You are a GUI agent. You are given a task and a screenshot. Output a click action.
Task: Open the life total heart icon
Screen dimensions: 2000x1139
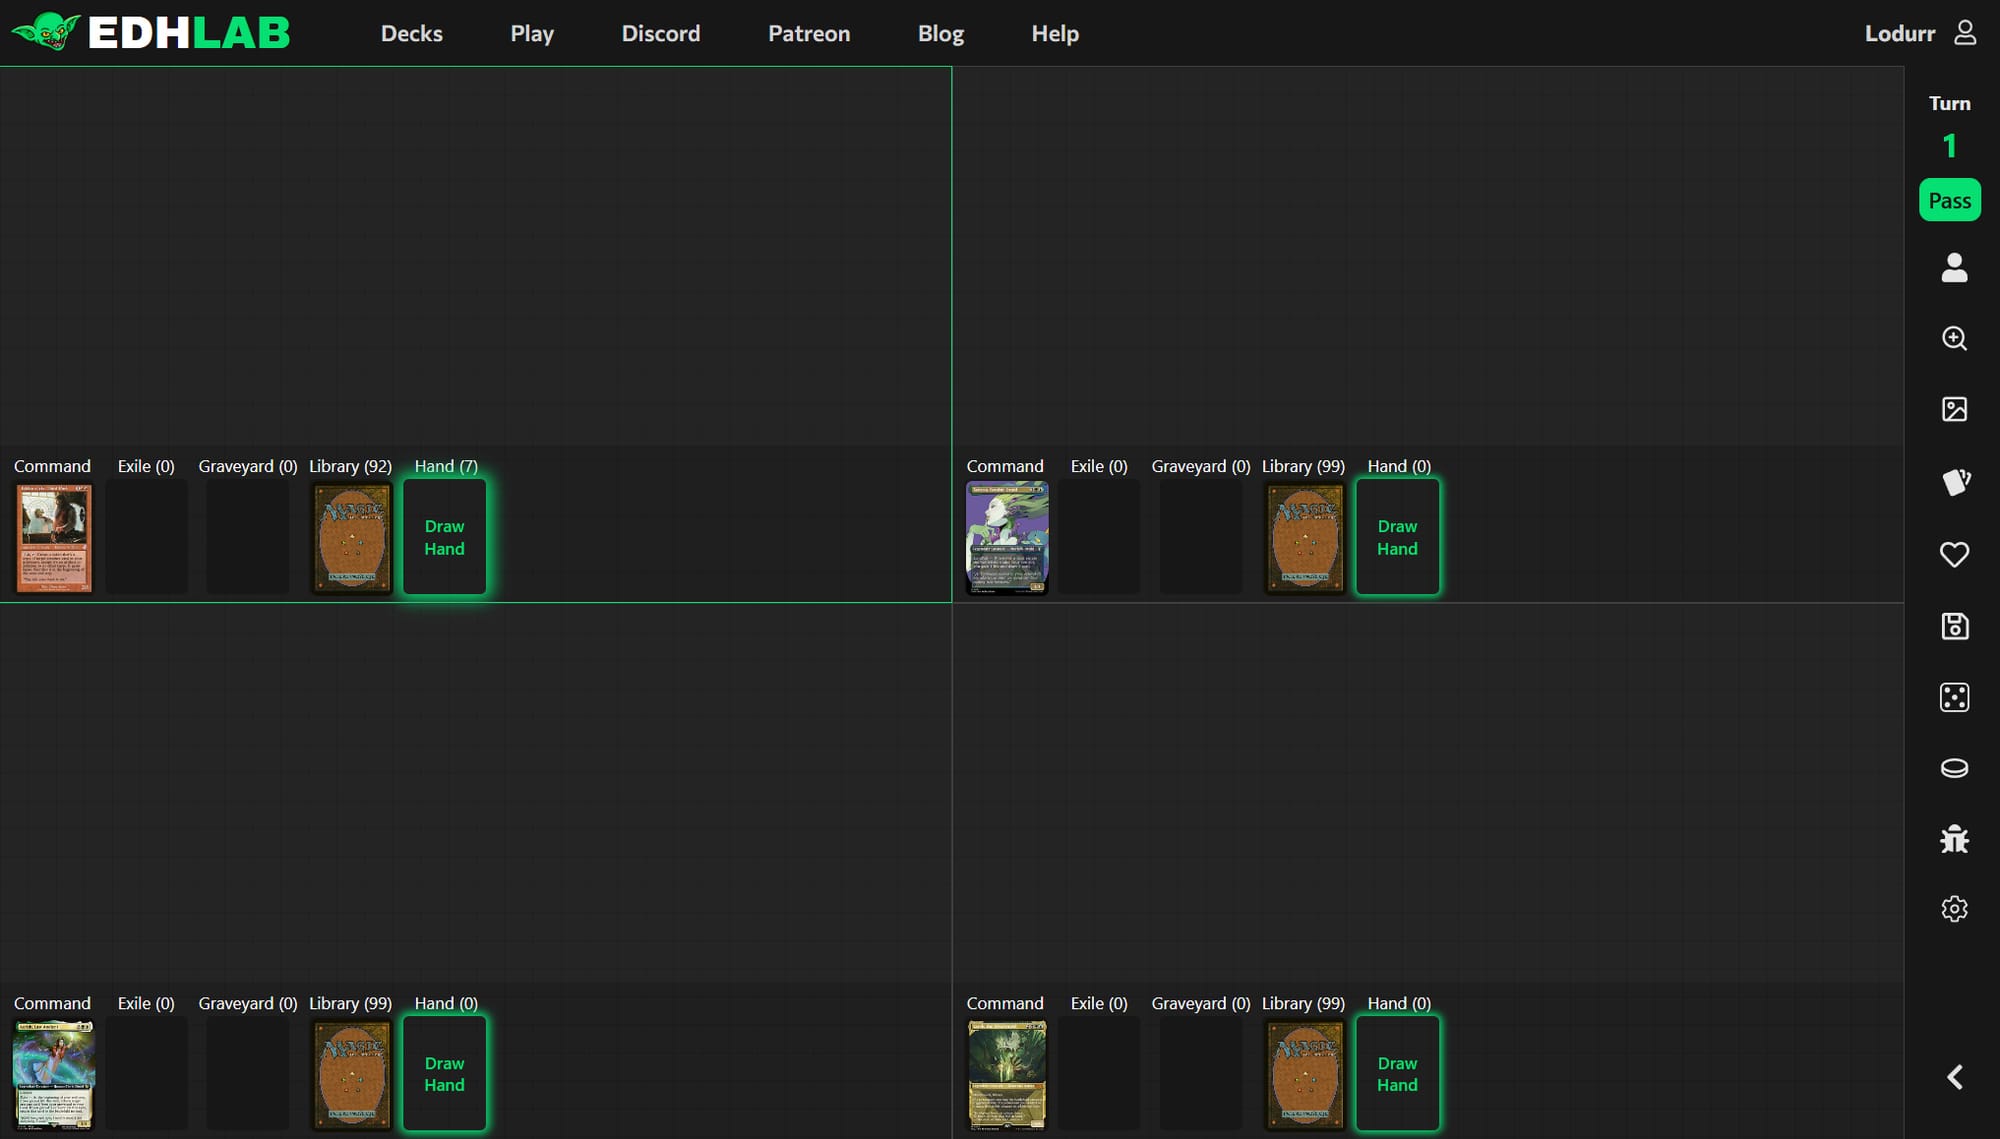1954,554
